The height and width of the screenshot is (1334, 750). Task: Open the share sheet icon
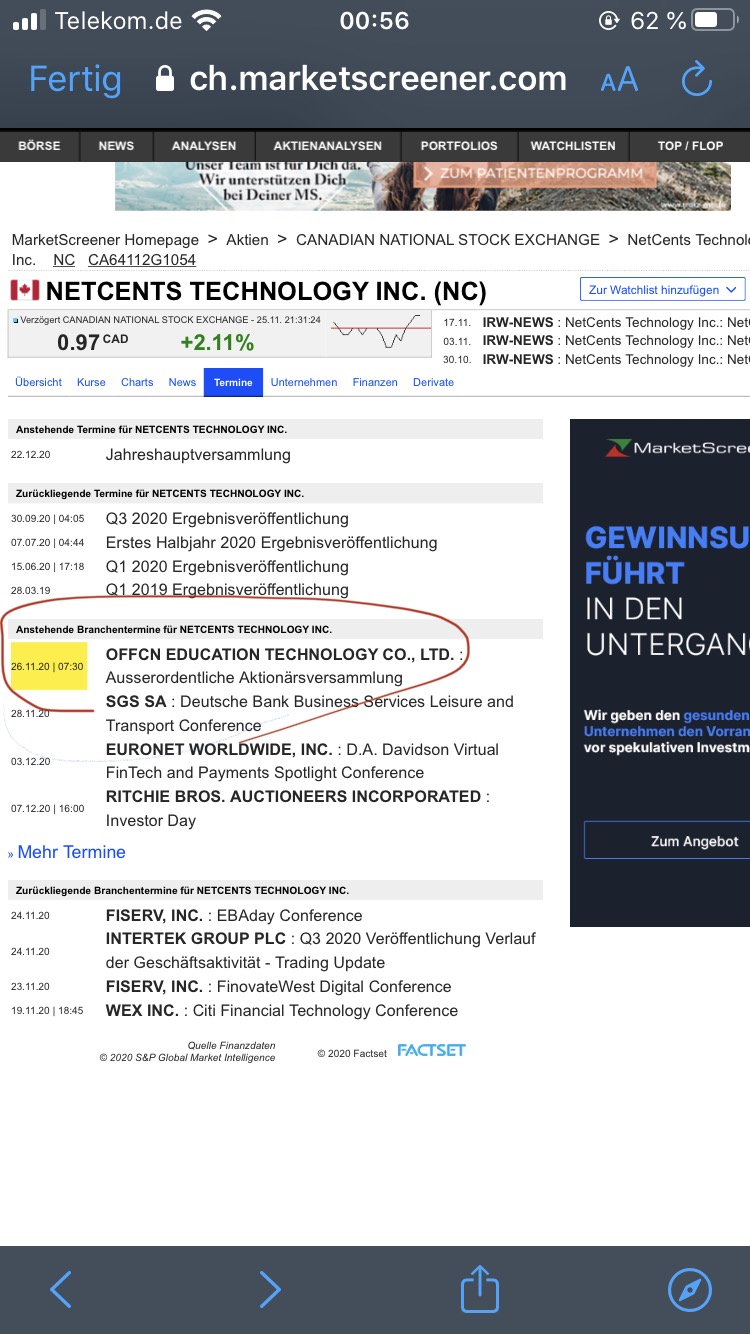(479, 1288)
